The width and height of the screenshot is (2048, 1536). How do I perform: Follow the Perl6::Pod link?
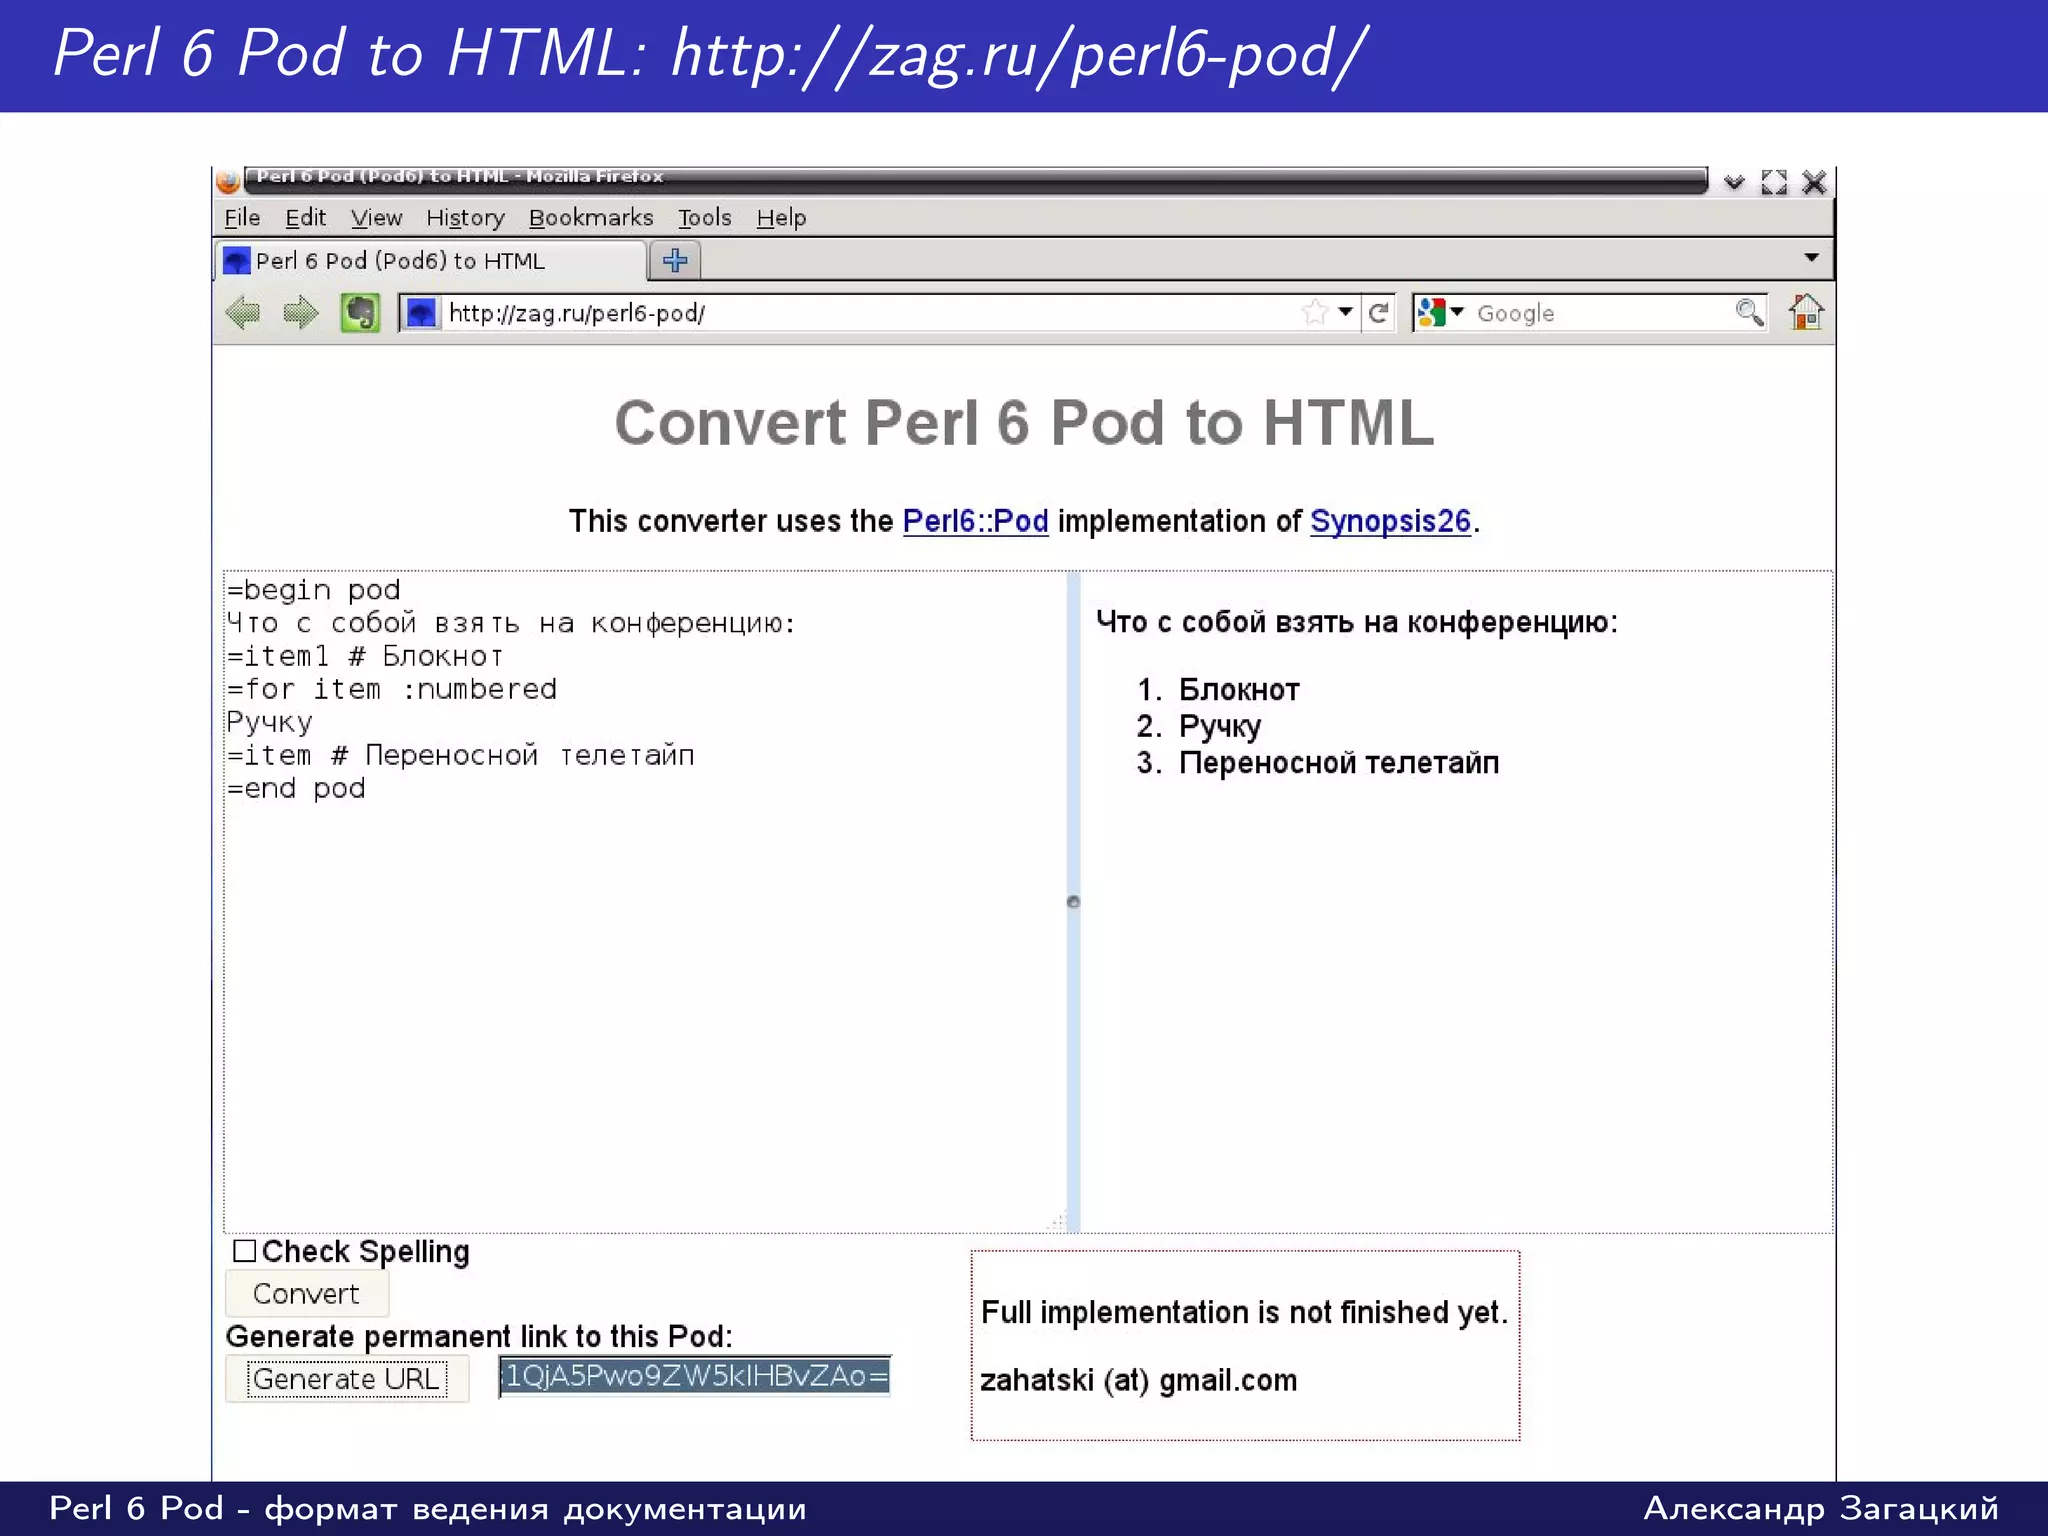click(975, 521)
